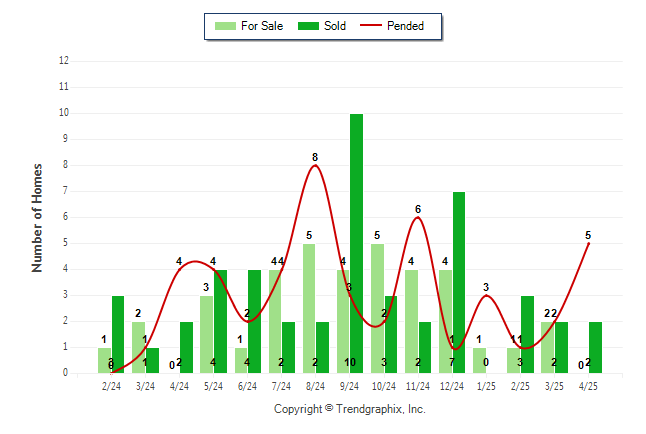
Task: Click the Copyright Trendgraphix, Inc. text
Action: 350,409
